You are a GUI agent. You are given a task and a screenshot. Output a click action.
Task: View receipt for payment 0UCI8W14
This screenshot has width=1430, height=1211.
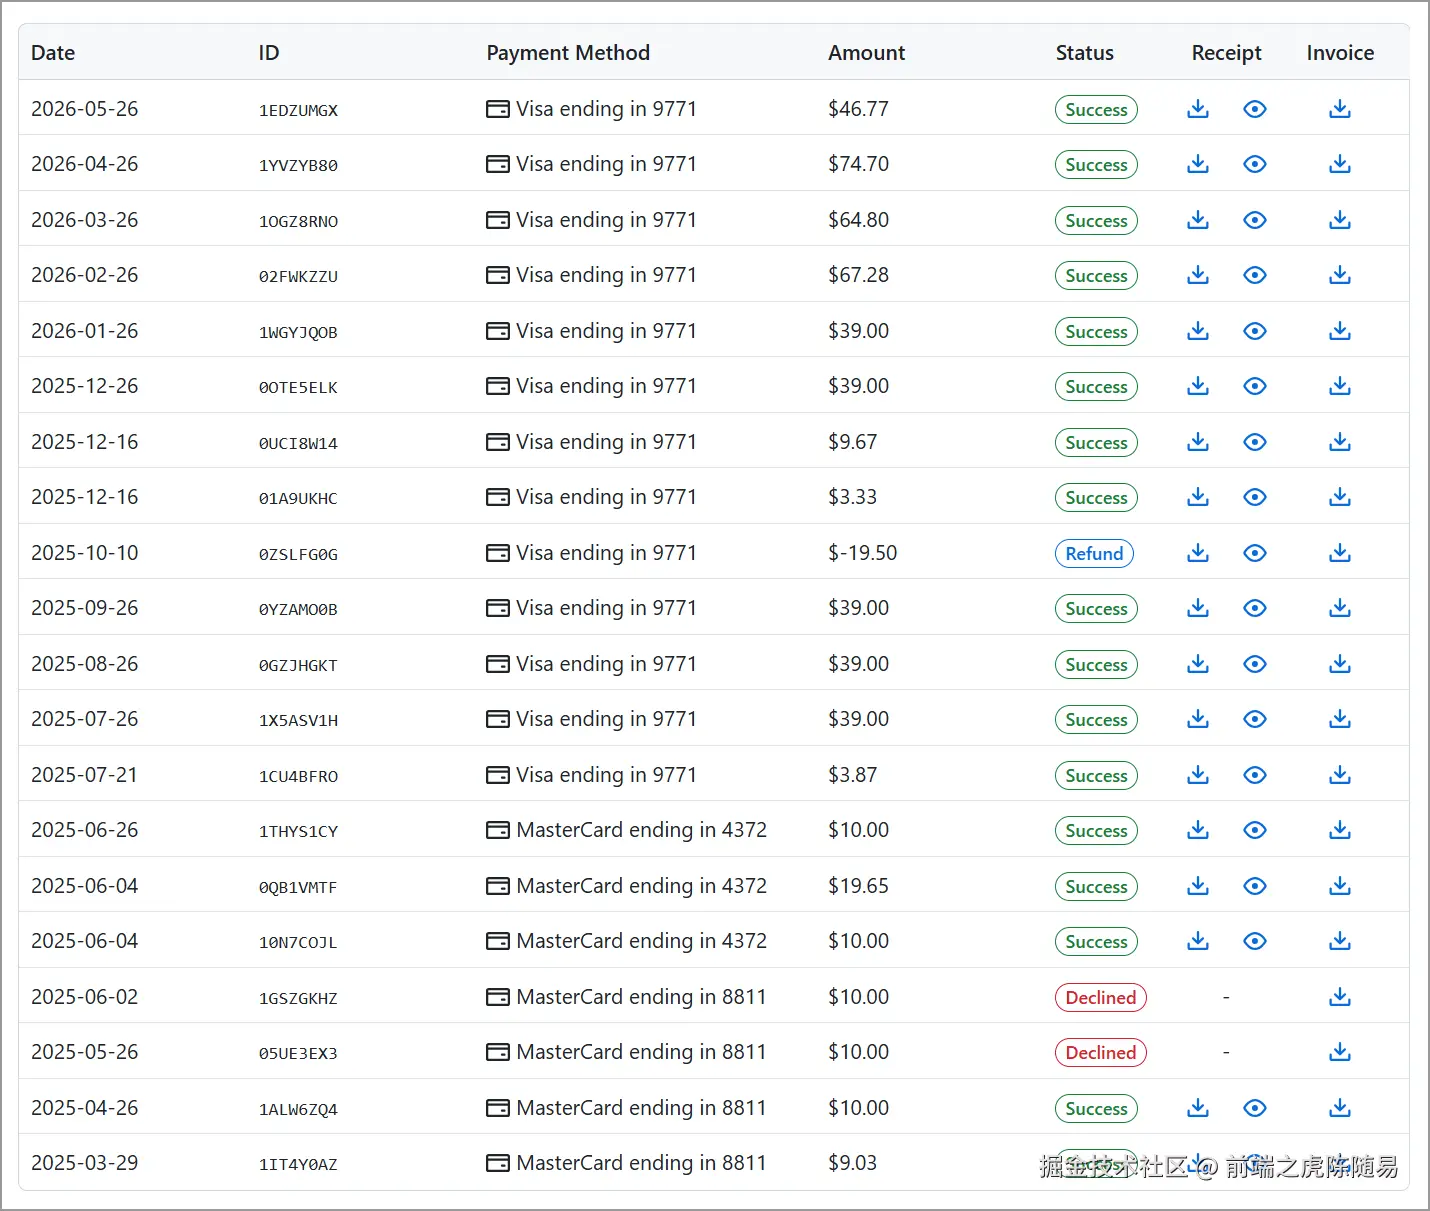(x=1255, y=442)
